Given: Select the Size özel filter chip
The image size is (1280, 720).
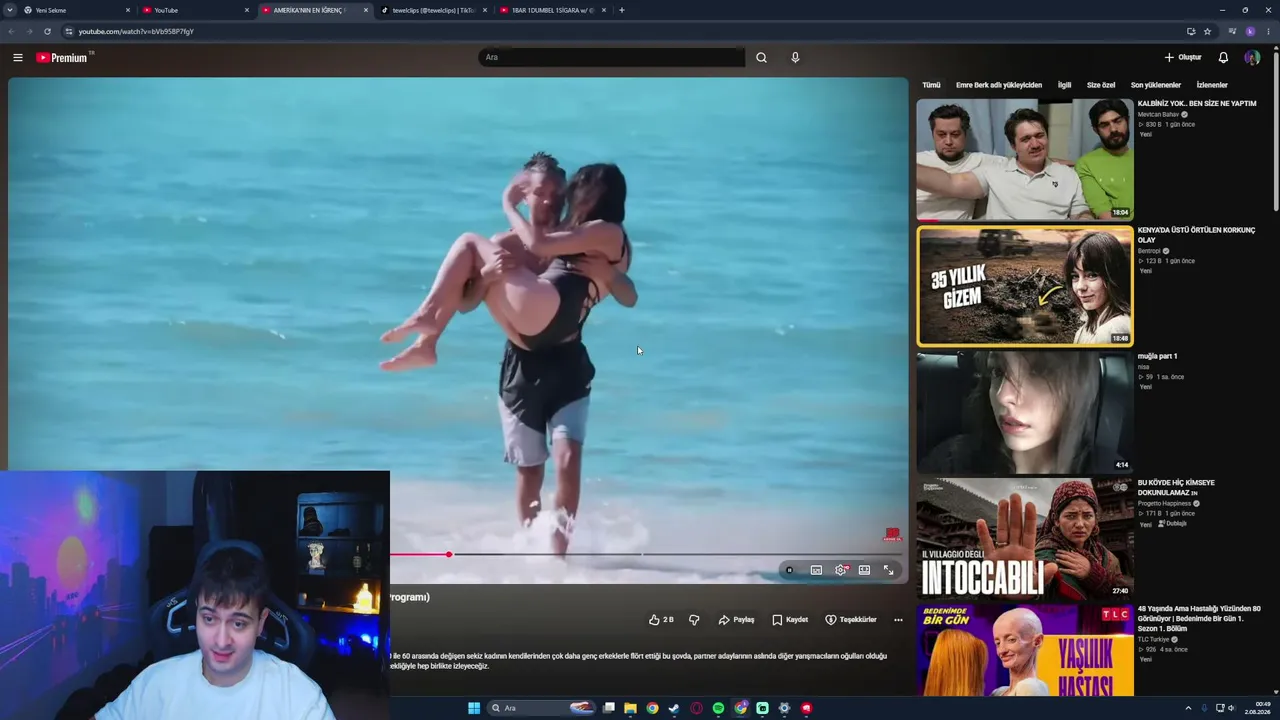Looking at the screenshot, I should pyautogui.click(x=1101, y=85).
